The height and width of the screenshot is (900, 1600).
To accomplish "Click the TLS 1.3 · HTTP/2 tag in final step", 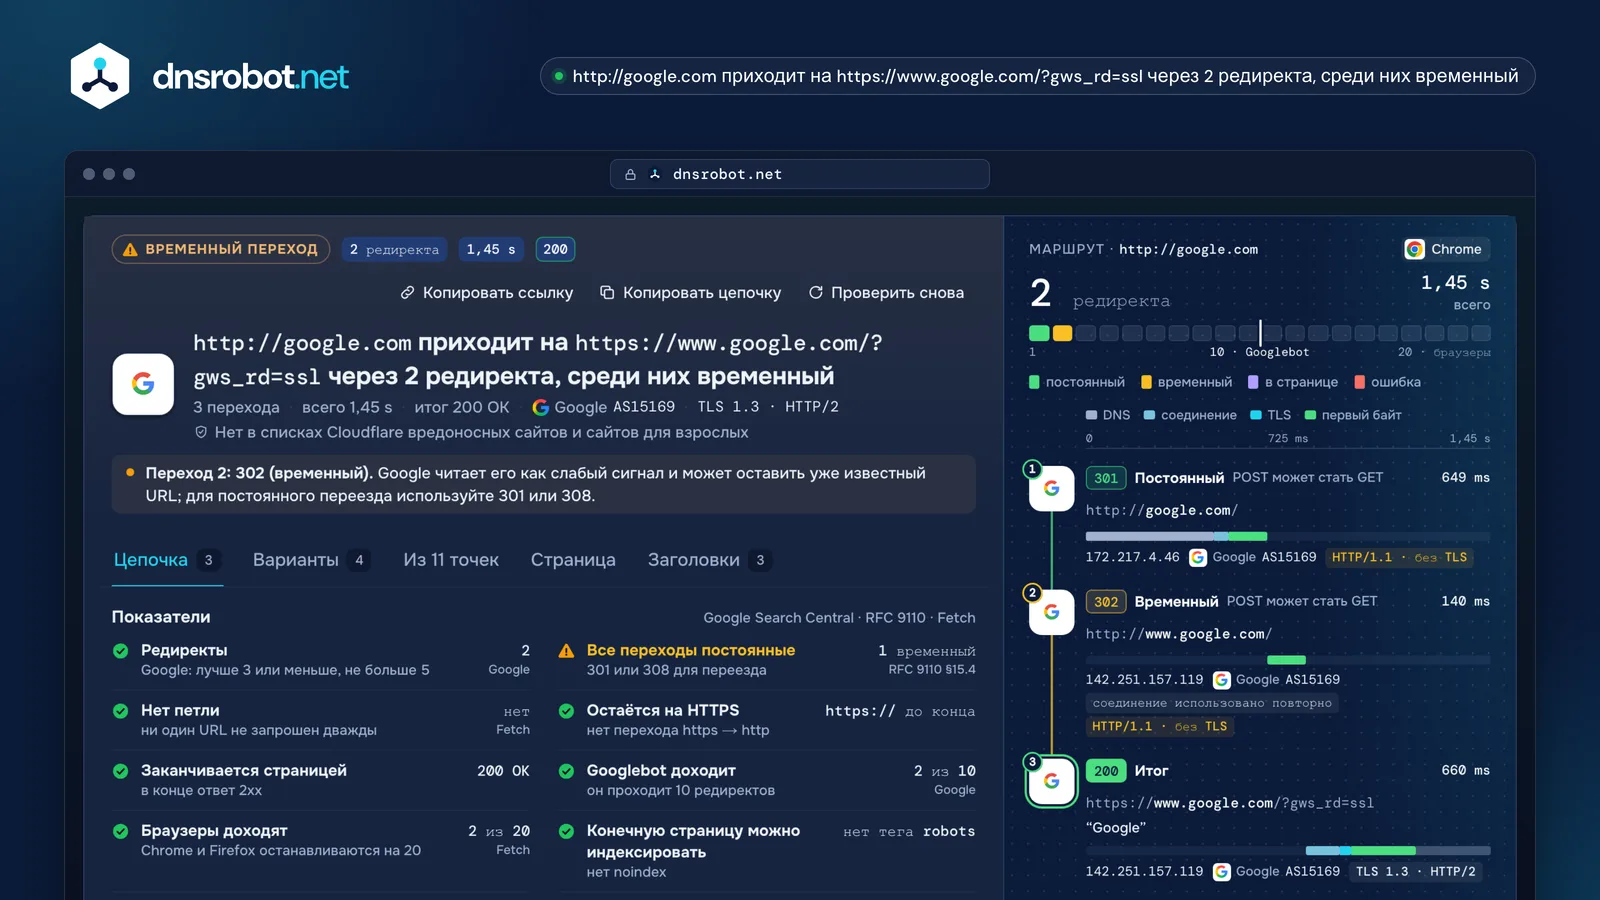I will click(x=1416, y=872).
